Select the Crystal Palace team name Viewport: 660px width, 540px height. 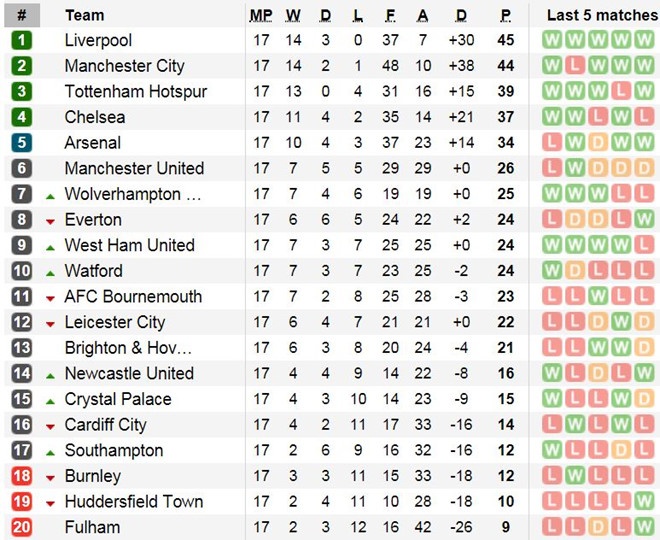[118, 399]
